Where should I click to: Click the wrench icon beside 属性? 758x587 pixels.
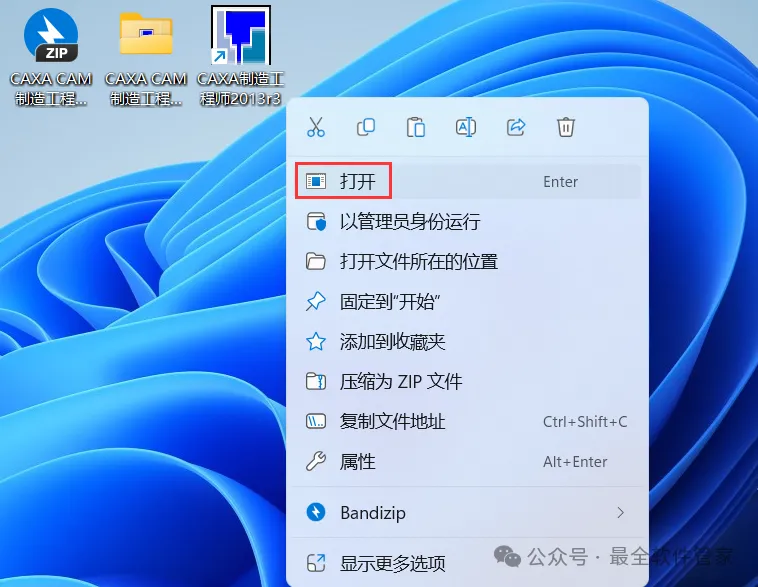pos(316,462)
